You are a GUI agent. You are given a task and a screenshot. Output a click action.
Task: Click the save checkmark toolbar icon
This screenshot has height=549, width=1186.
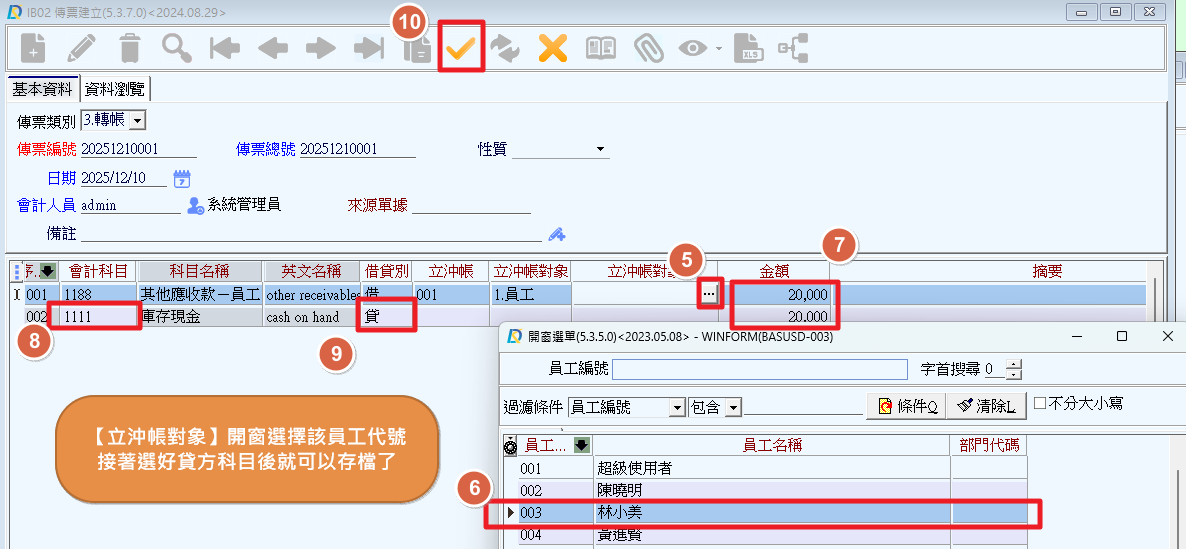coord(461,49)
